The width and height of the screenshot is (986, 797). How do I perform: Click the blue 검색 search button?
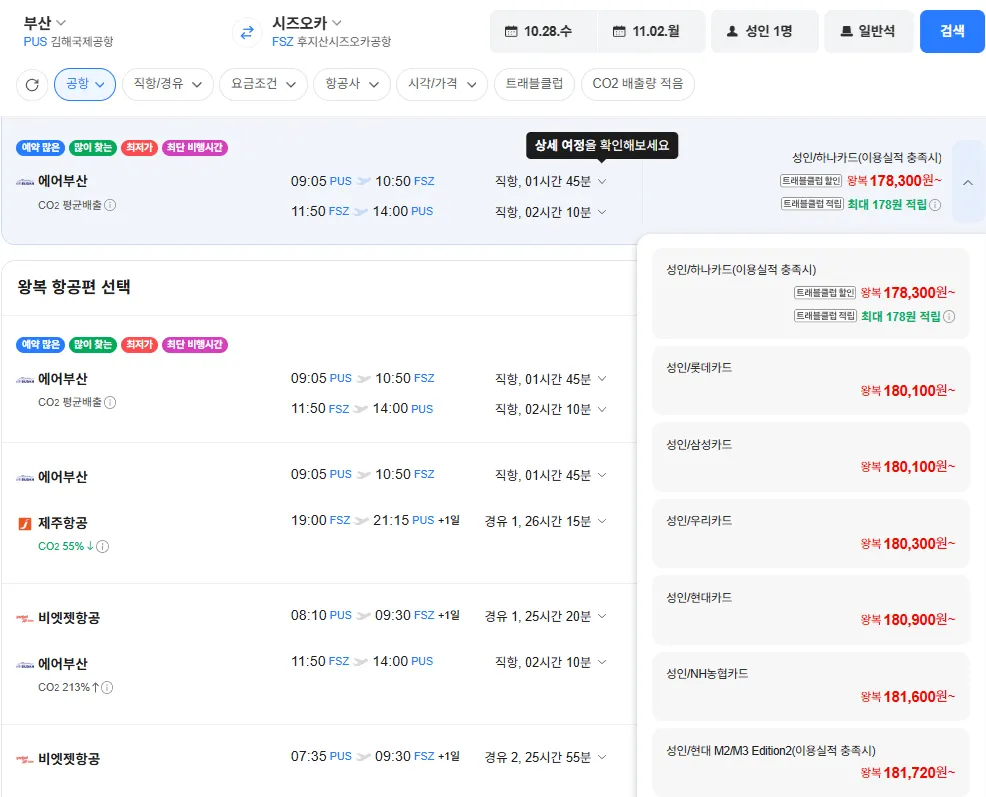(952, 31)
